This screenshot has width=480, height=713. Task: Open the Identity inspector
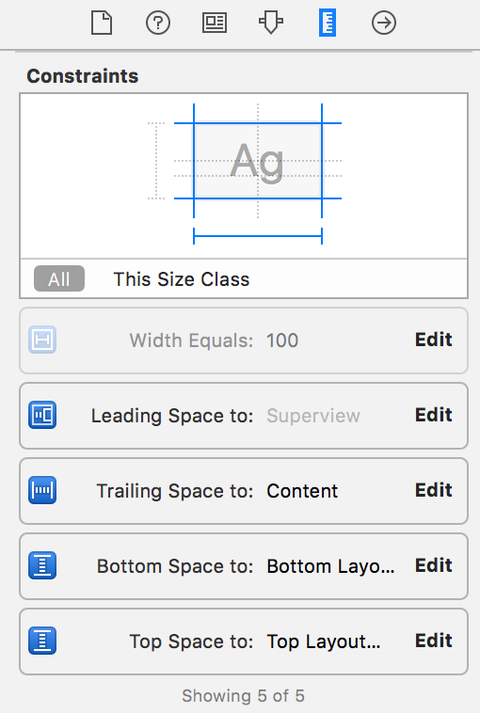pos(215,23)
